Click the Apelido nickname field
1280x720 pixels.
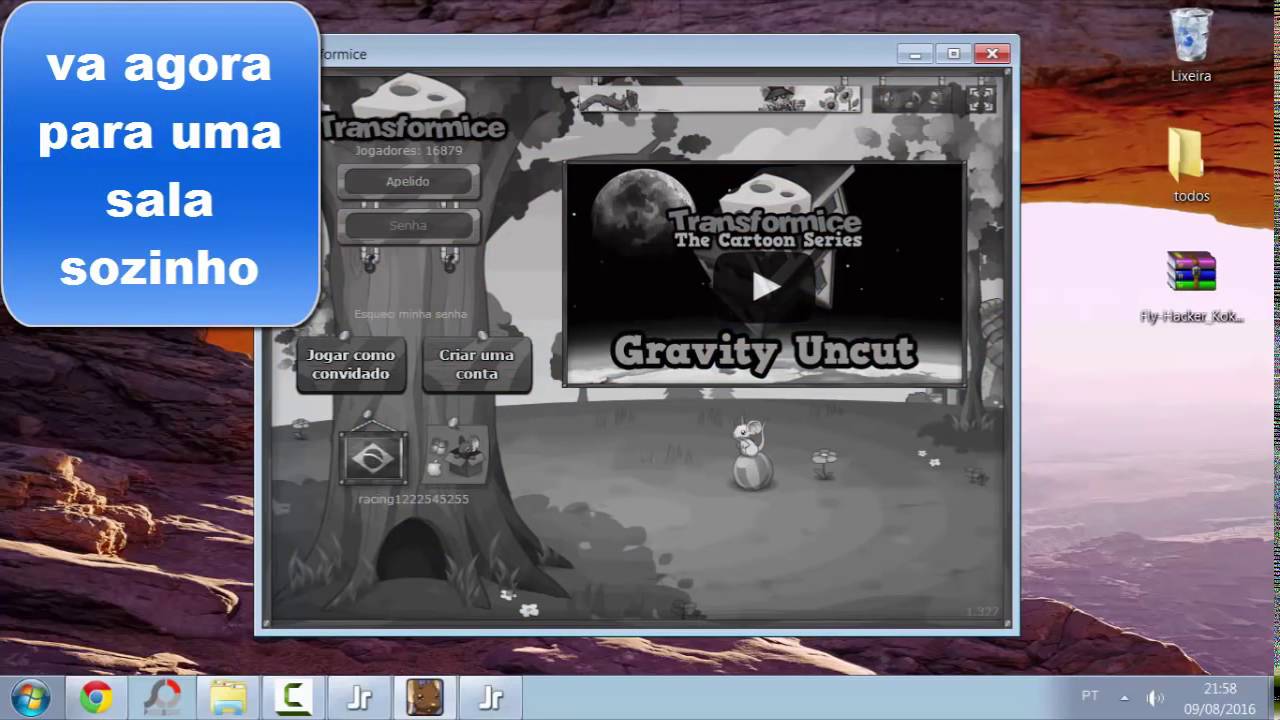point(408,182)
